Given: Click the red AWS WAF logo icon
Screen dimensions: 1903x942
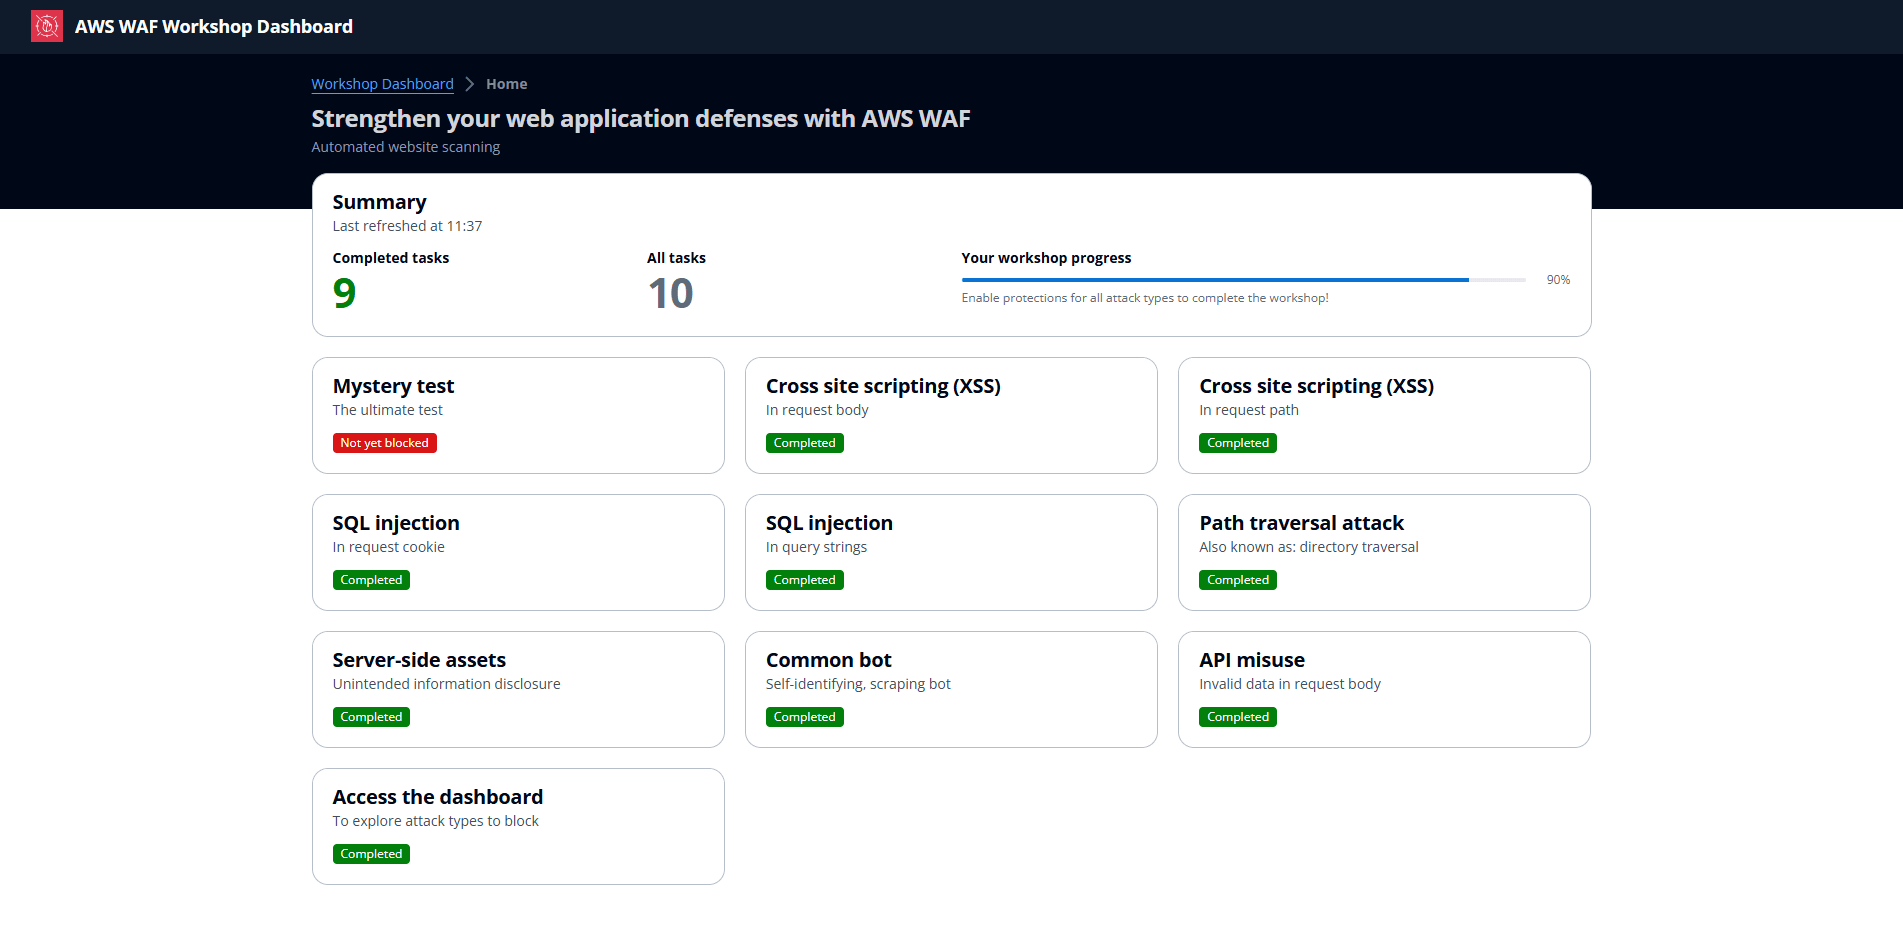Looking at the screenshot, I should [x=47, y=26].
